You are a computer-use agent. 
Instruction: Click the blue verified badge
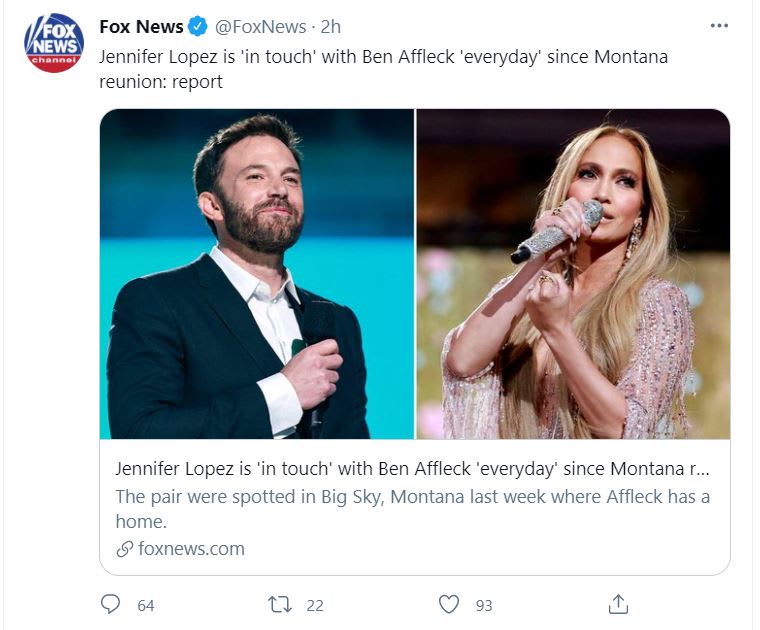pyautogui.click(x=198, y=27)
